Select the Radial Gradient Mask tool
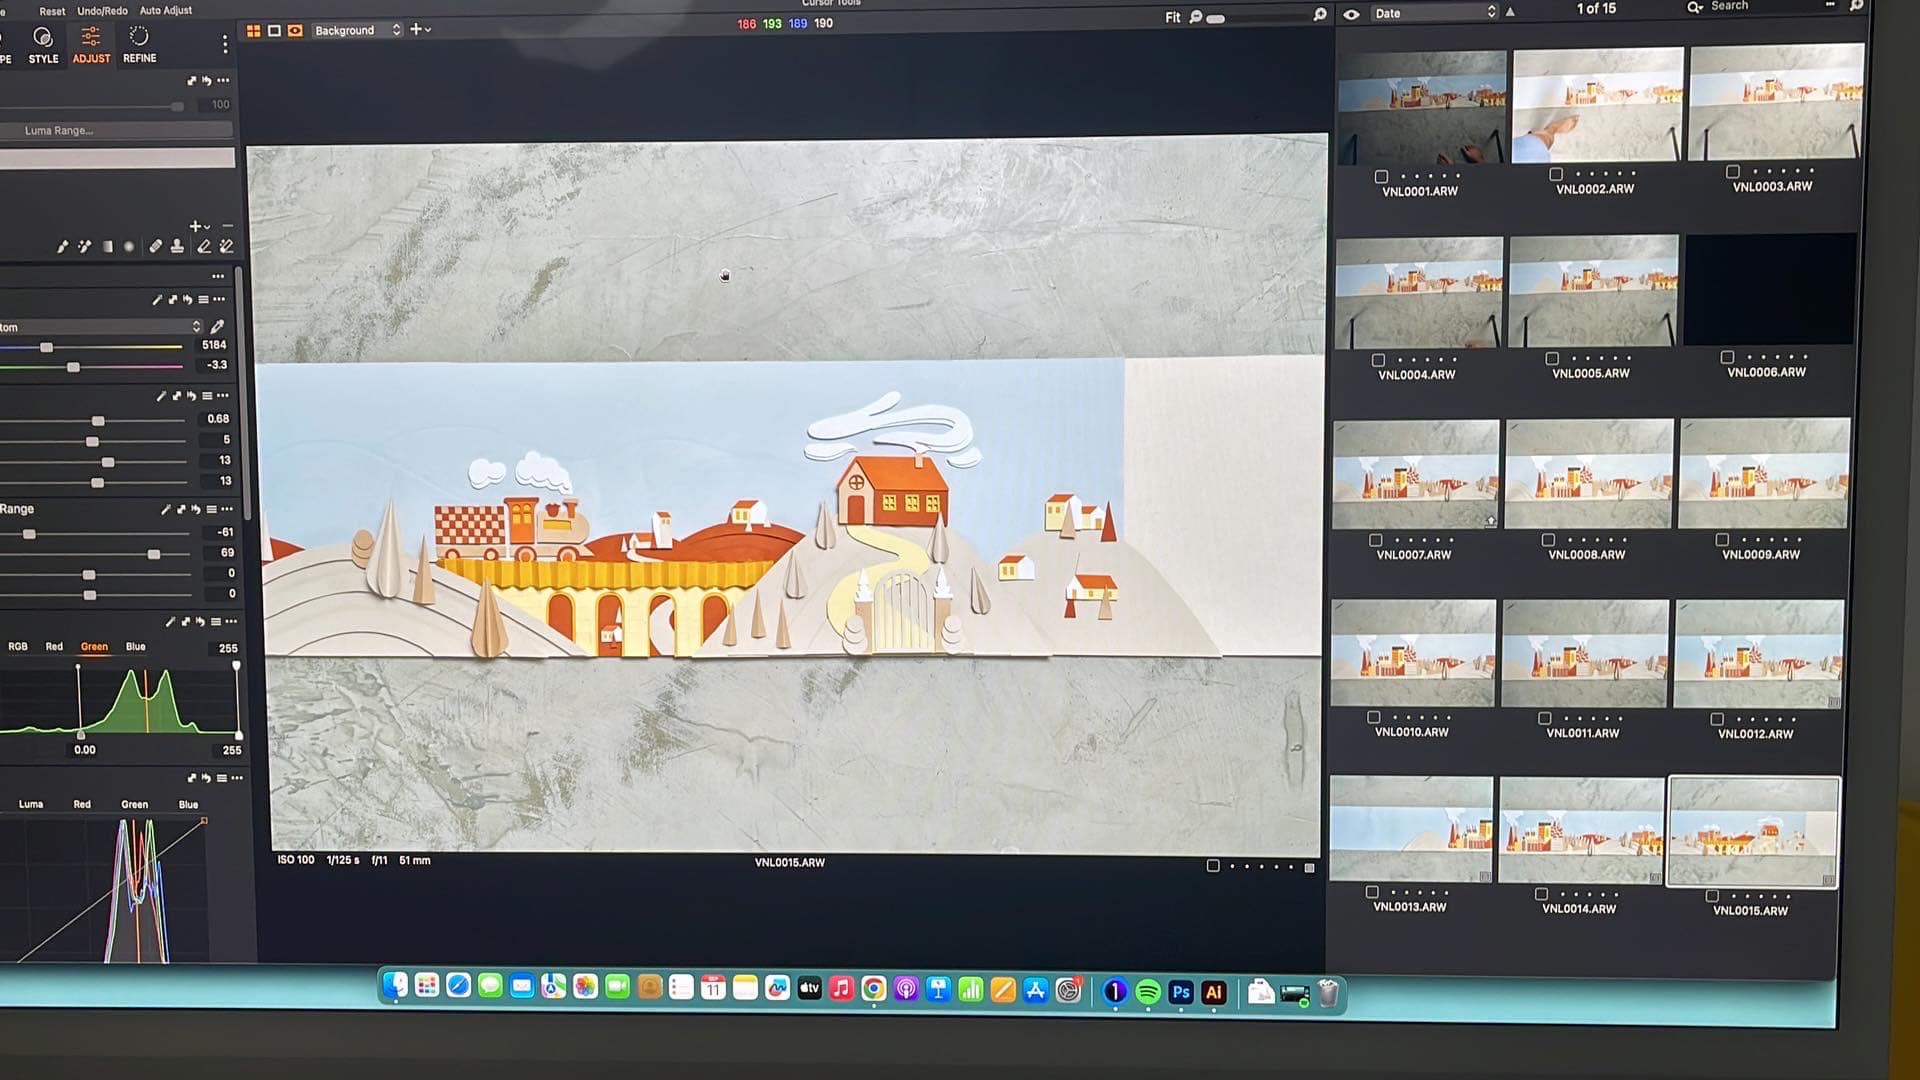This screenshot has width=1920, height=1080. click(129, 246)
